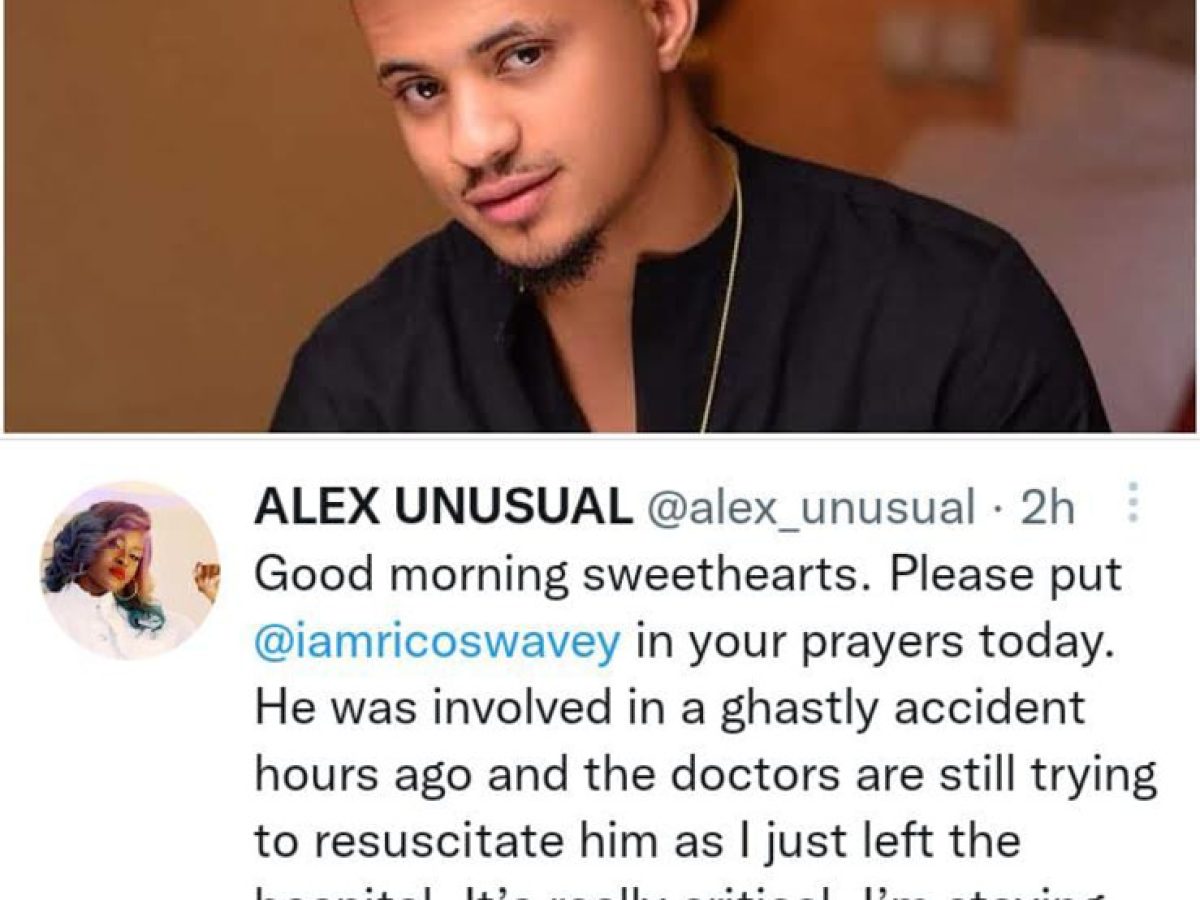Open the @alex_unusual handle link
The image size is (1200, 900).
pos(811,509)
